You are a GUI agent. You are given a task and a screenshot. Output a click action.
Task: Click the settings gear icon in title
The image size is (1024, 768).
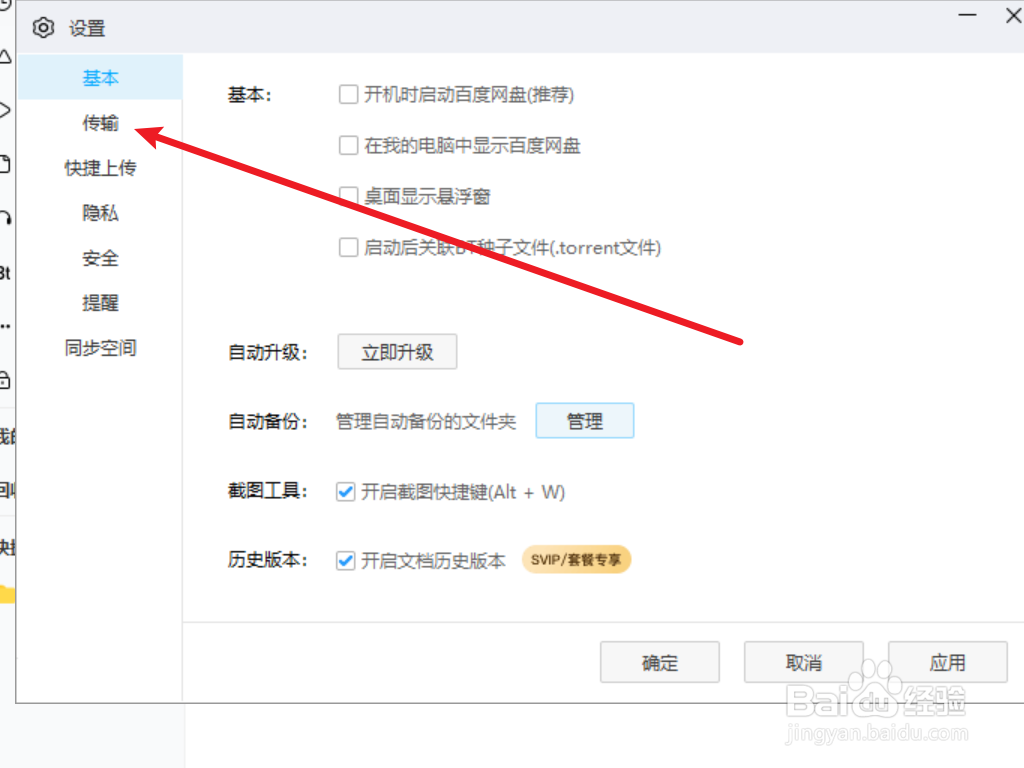click(x=44, y=28)
